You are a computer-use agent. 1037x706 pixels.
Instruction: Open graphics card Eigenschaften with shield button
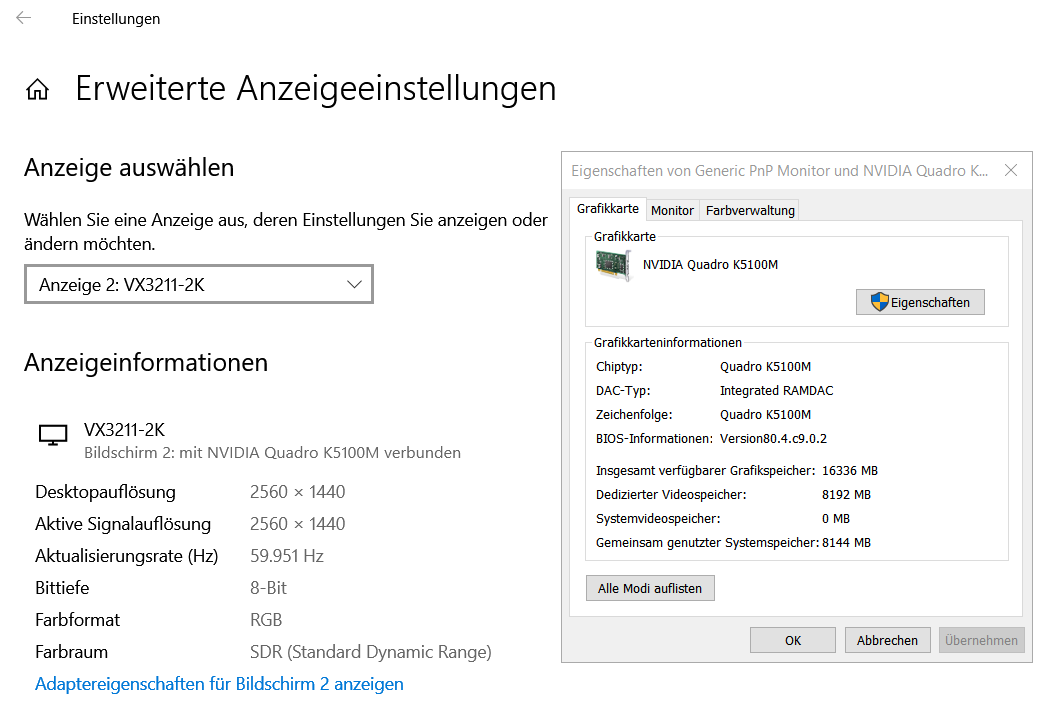920,302
